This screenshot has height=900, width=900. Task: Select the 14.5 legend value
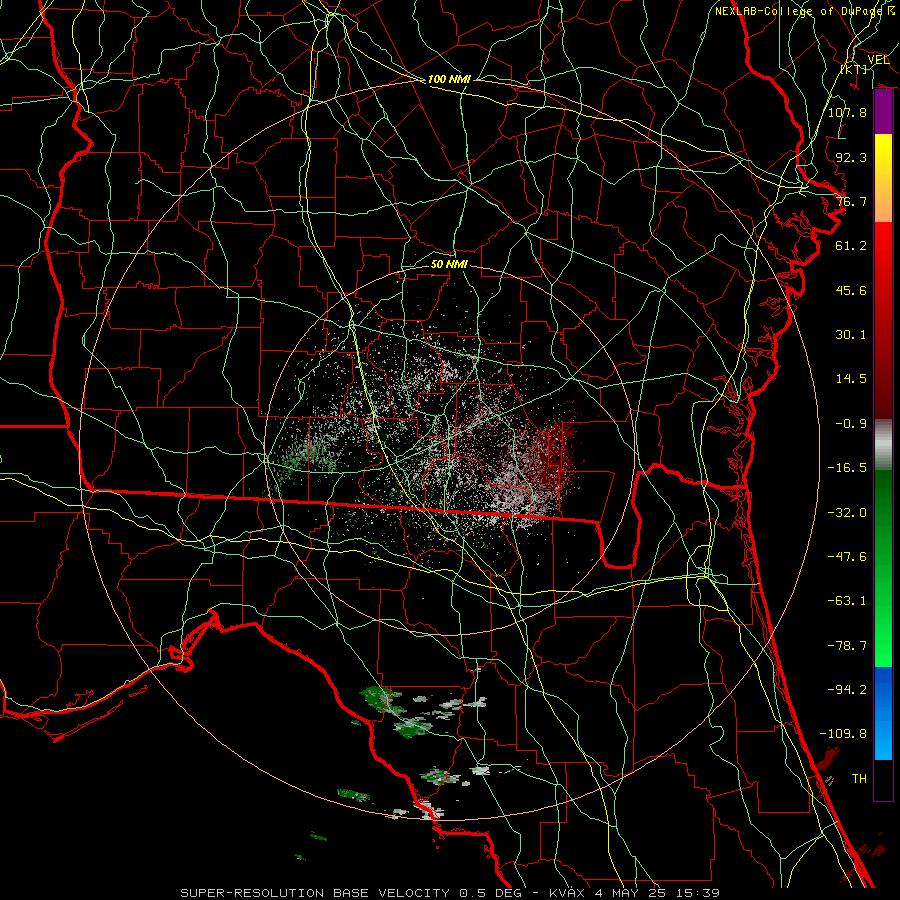[x=851, y=379]
